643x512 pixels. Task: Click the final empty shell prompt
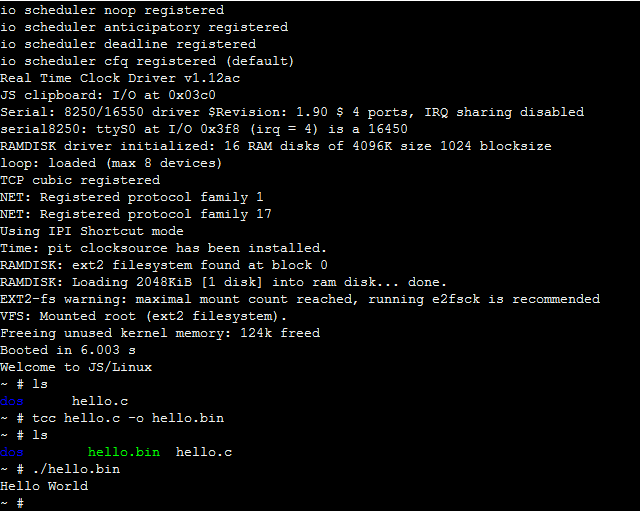[12, 503]
